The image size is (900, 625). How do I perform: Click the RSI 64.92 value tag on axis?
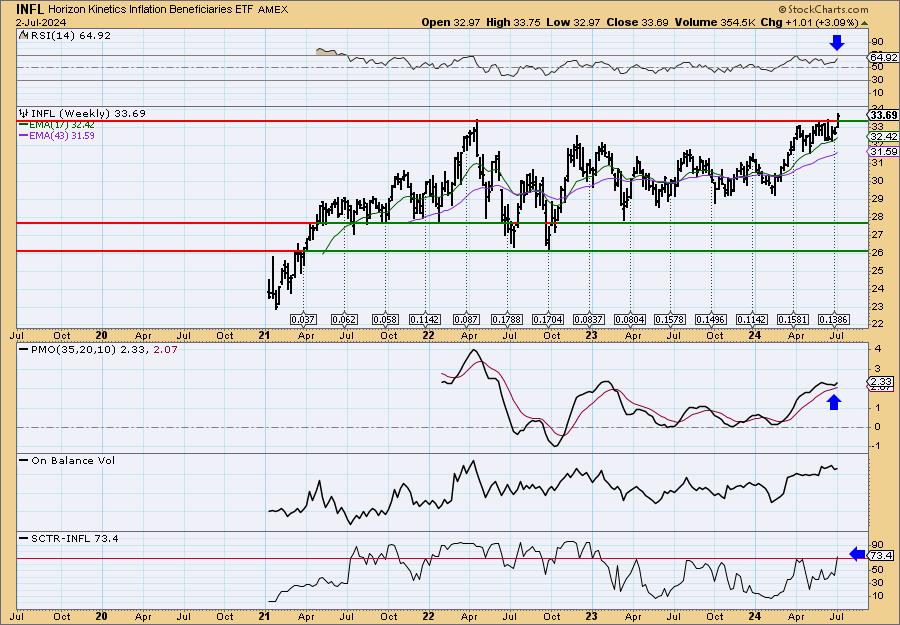(x=883, y=57)
